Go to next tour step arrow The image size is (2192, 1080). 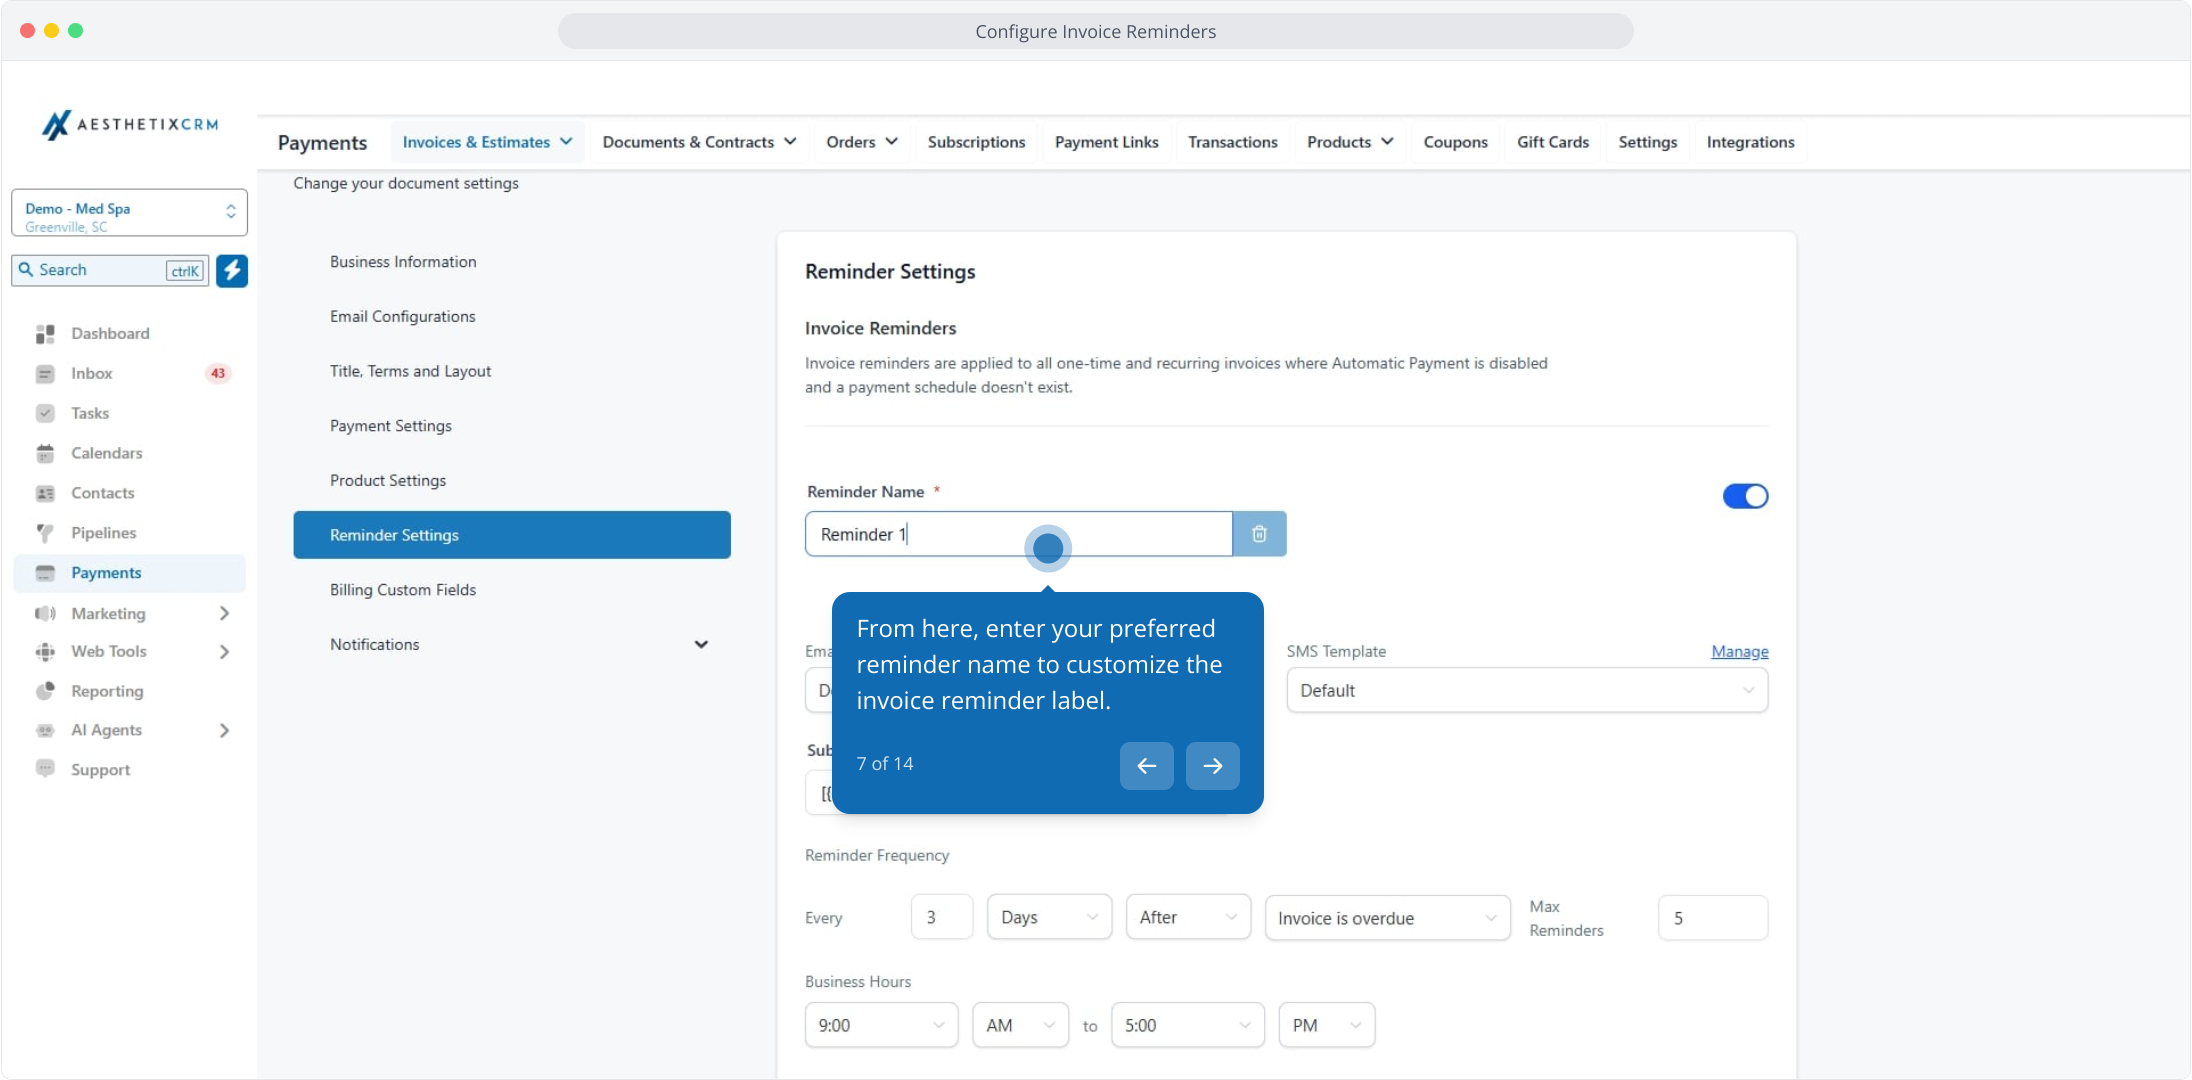[1212, 766]
